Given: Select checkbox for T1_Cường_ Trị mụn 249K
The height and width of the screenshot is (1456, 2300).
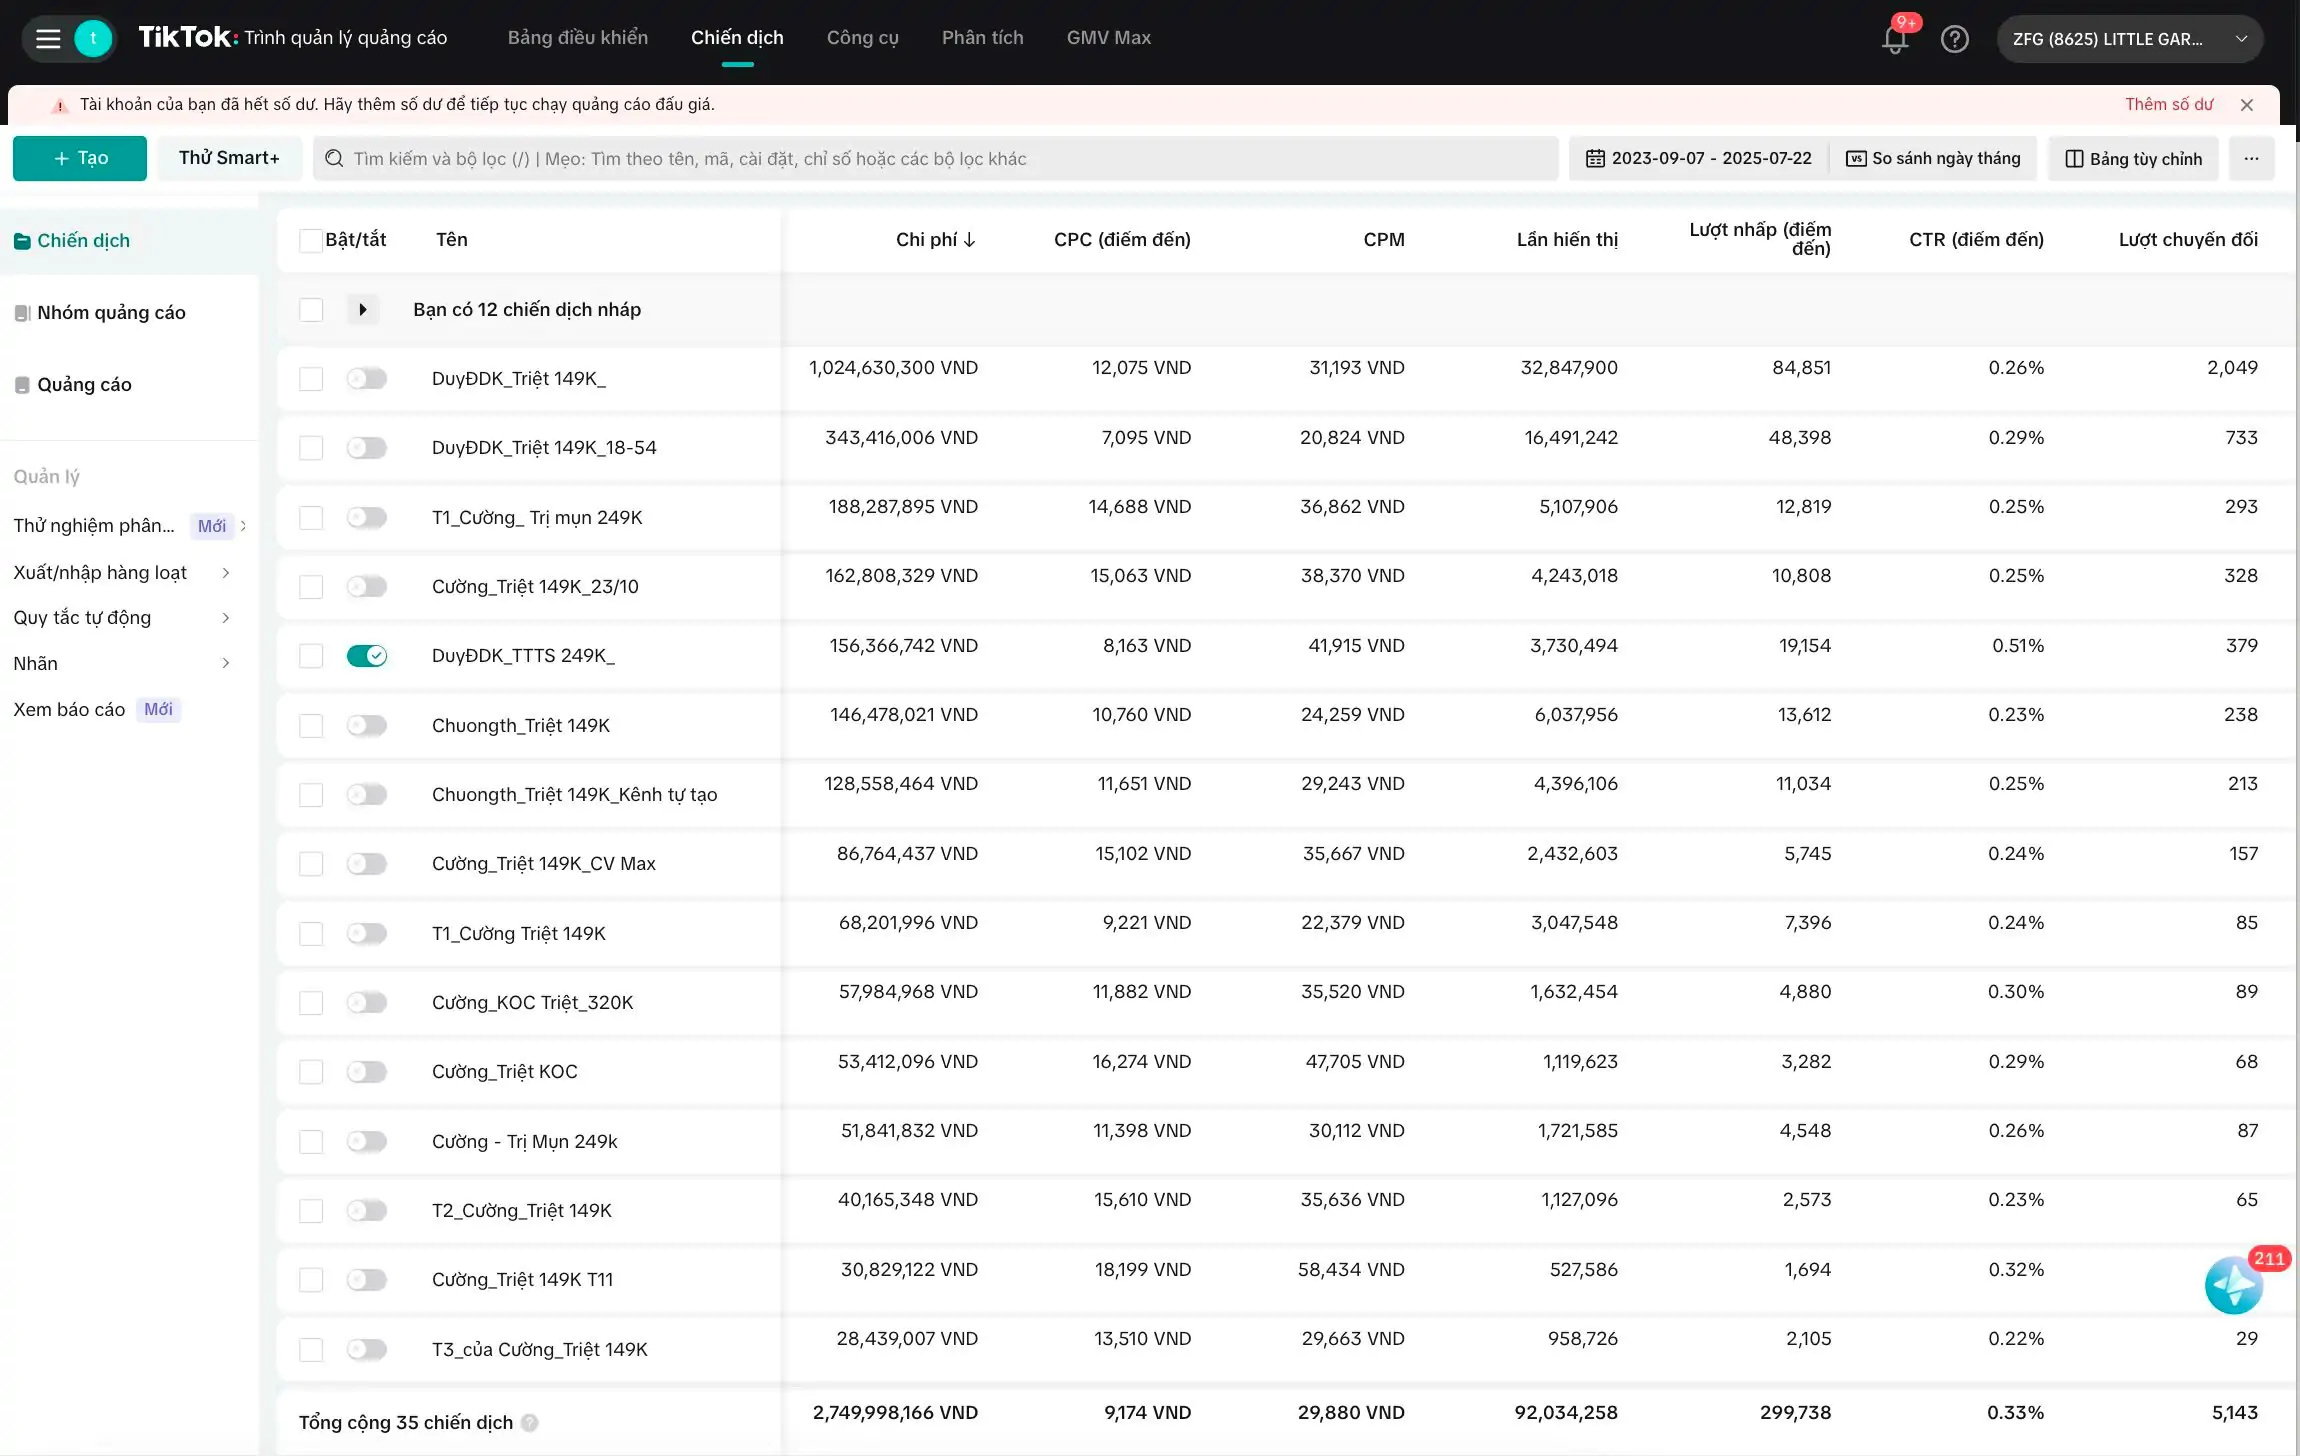Looking at the screenshot, I should click(x=311, y=518).
